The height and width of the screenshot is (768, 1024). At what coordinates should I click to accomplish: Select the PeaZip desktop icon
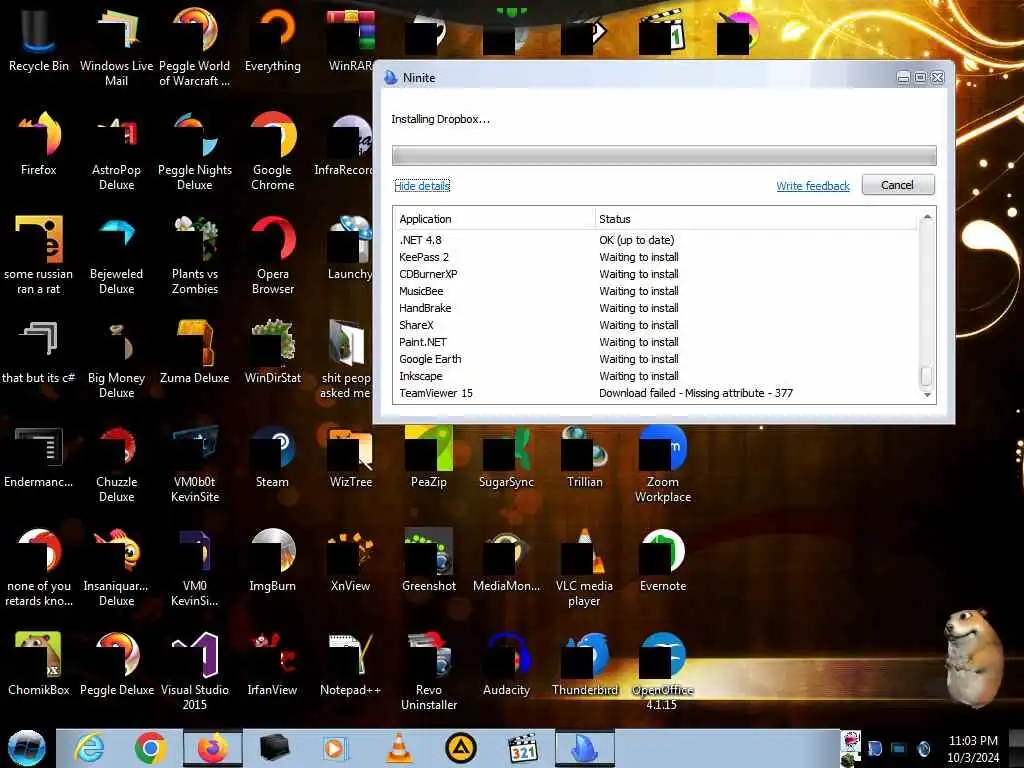pyautogui.click(x=429, y=457)
